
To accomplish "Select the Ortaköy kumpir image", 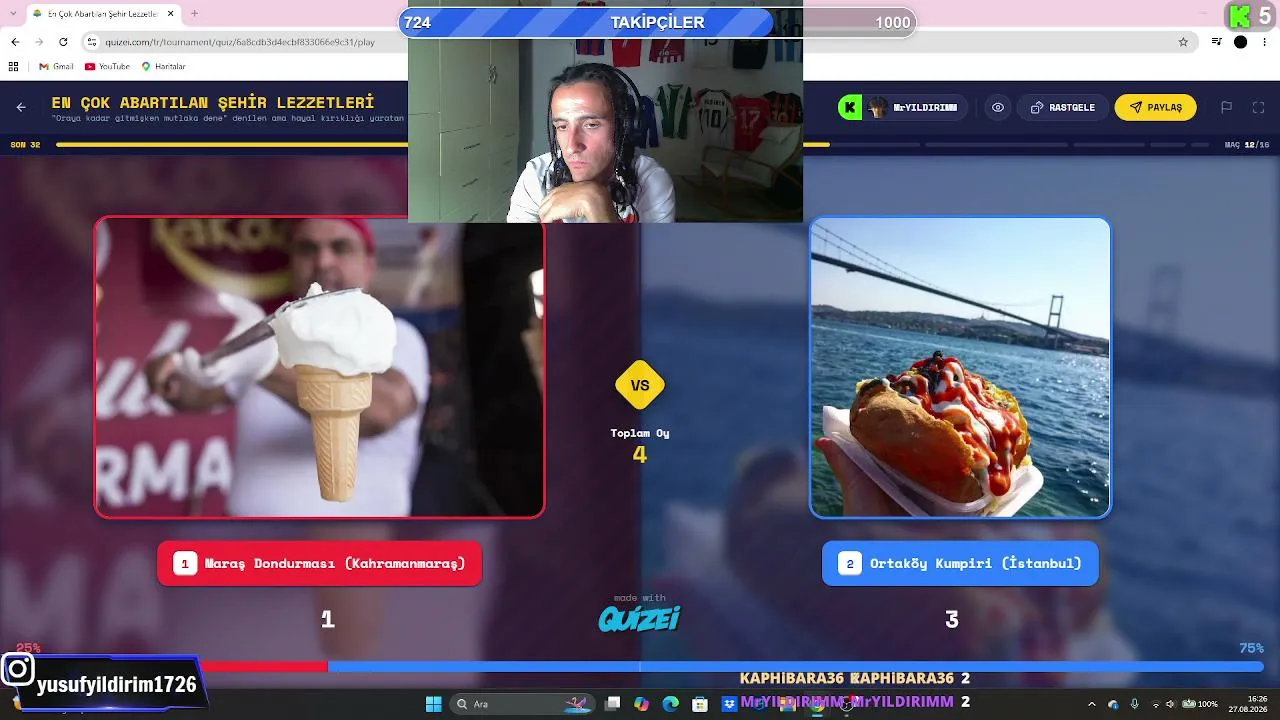I will pyautogui.click(x=960, y=368).
